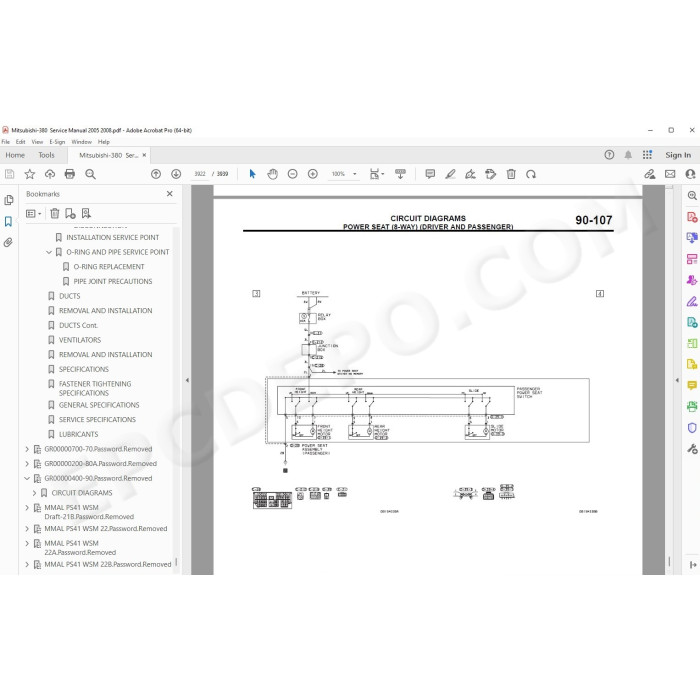Viewport: 700px width, 700px height.
Task: Zoom out with minus icon
Action: [x=292, y=174]
